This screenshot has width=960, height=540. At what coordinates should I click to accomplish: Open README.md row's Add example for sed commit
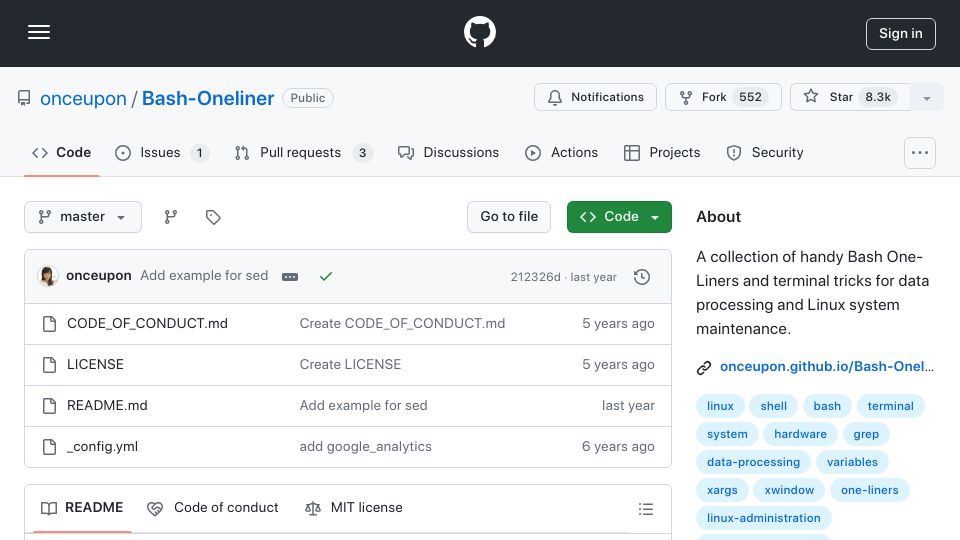coord(363,405)
